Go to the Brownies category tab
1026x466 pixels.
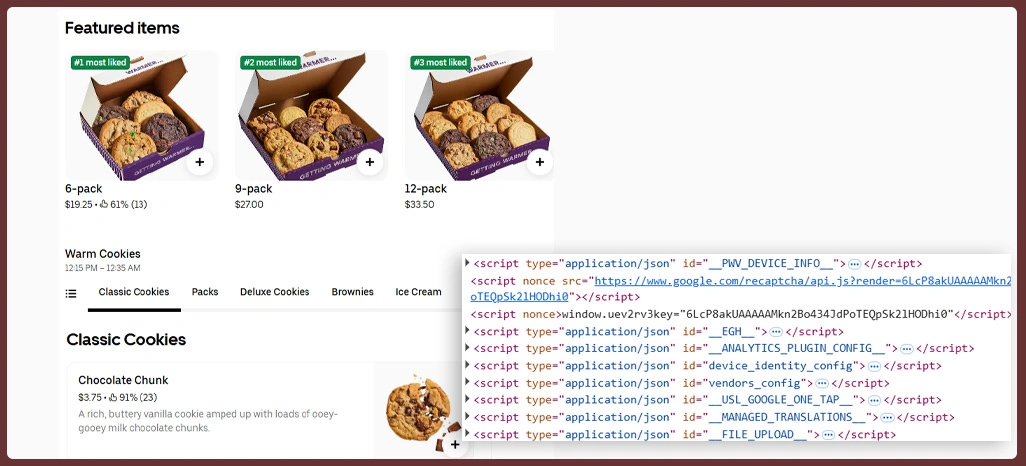pyautogui.click(x=352, y=292)
